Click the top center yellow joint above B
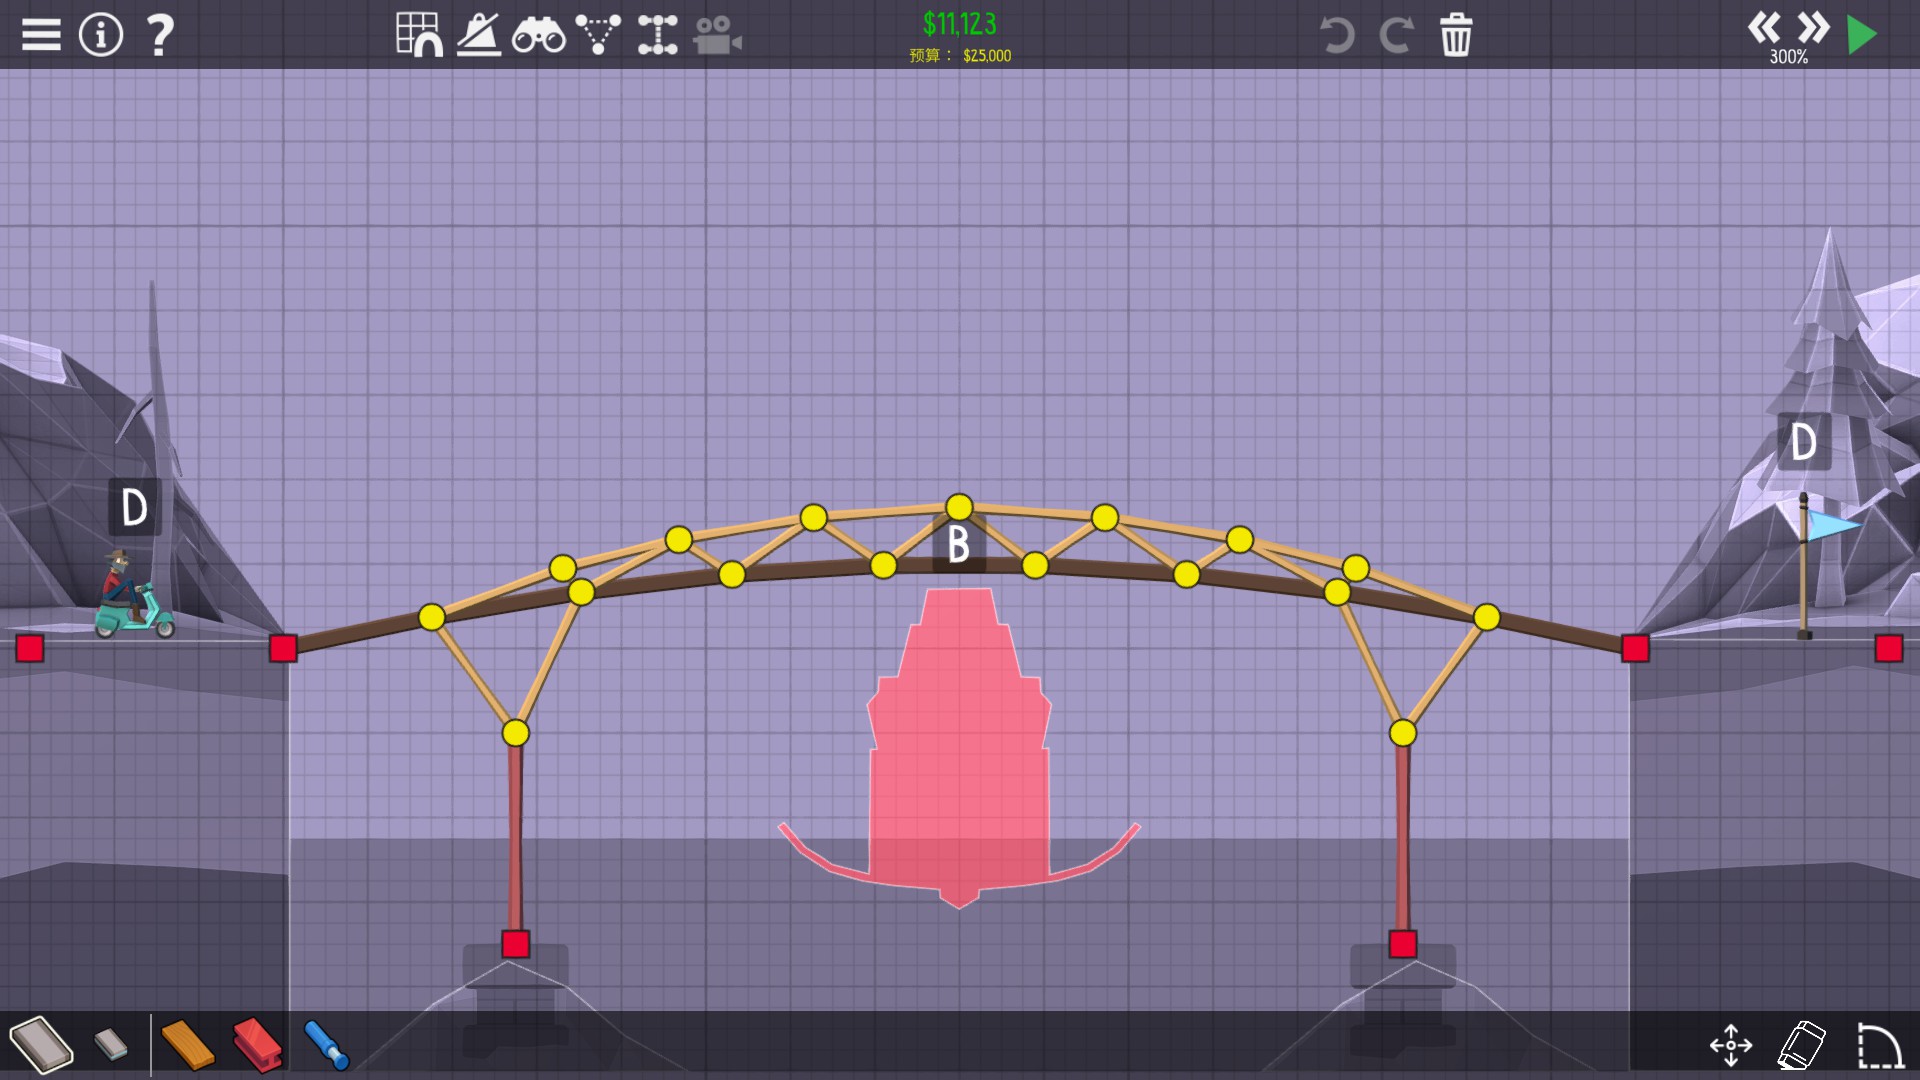This screenshot has width=1920, height=1080. pos(959,507)
